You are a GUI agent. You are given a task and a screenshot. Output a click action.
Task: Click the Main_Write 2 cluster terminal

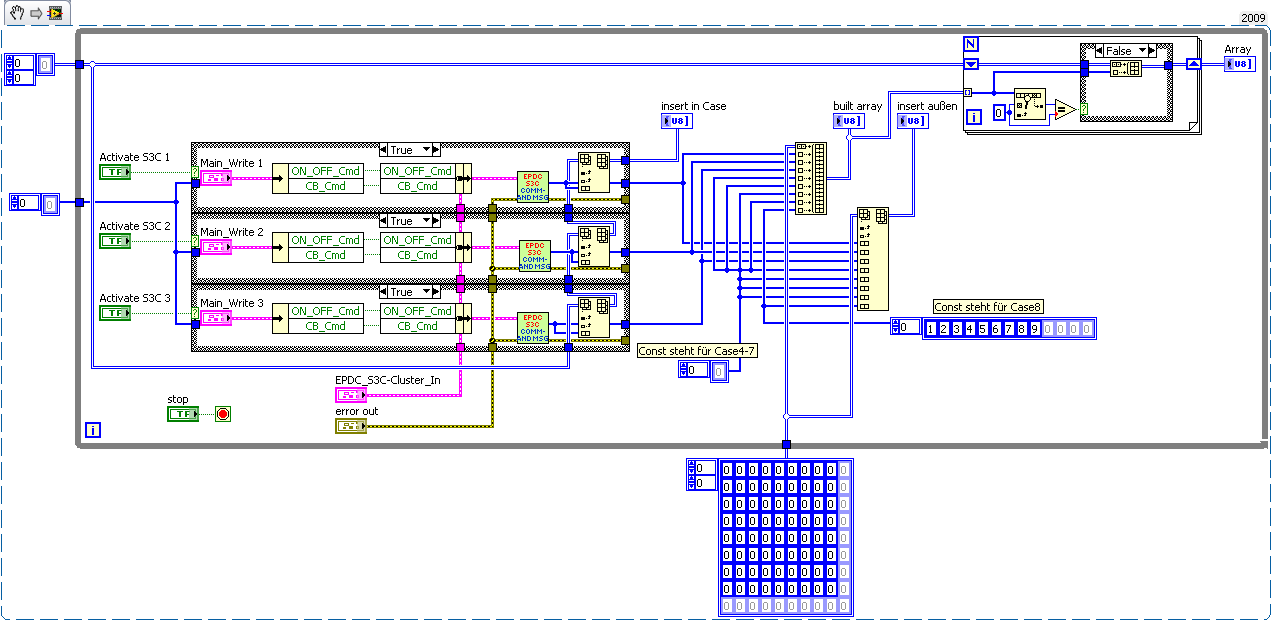(216, 247)
